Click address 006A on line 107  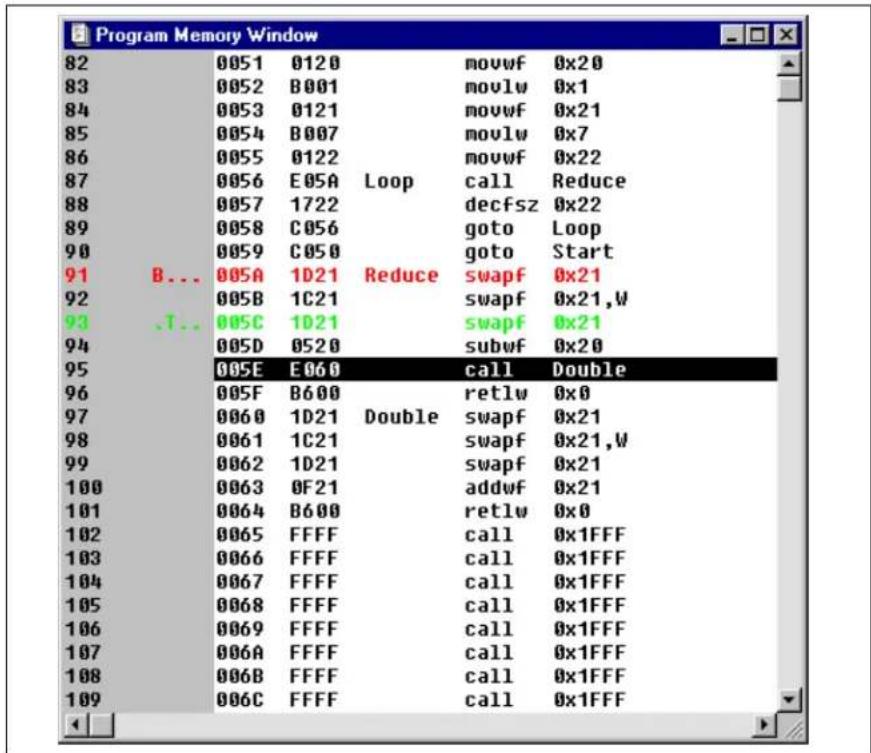[x=239, y=652]
